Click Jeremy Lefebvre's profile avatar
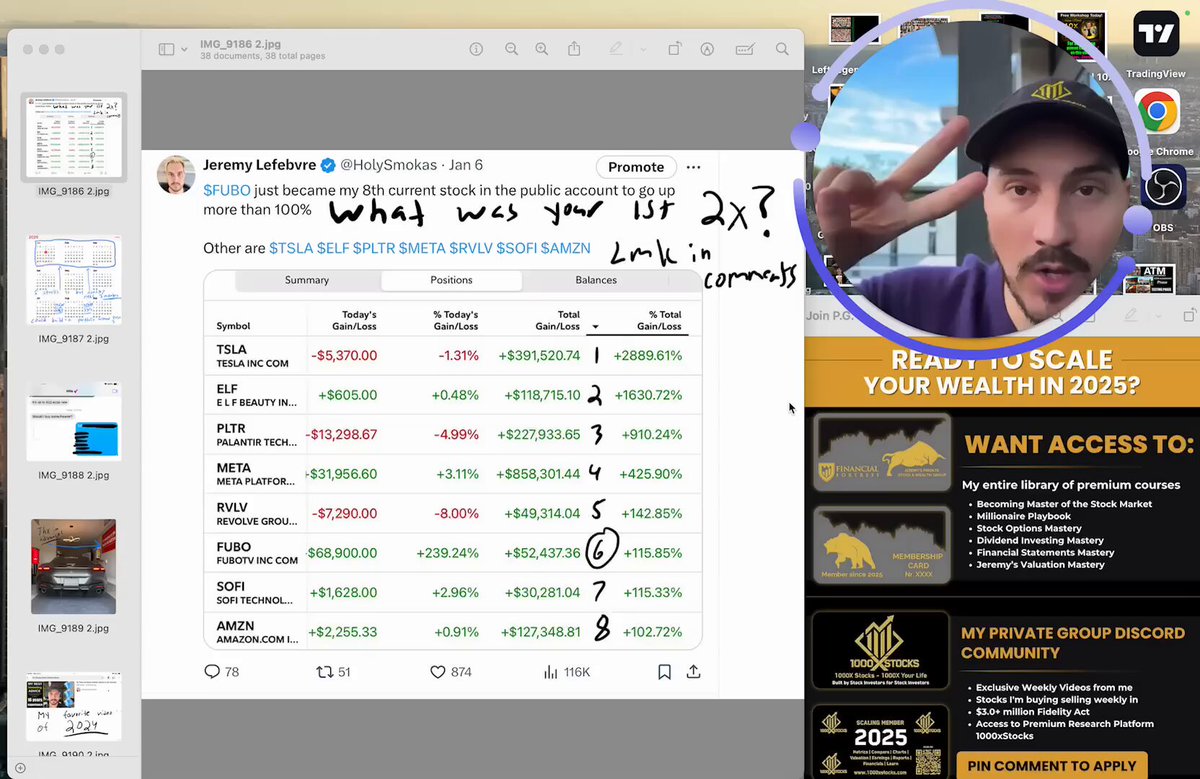The width and height of the screenshot is (1200, 779). (176, 174)
